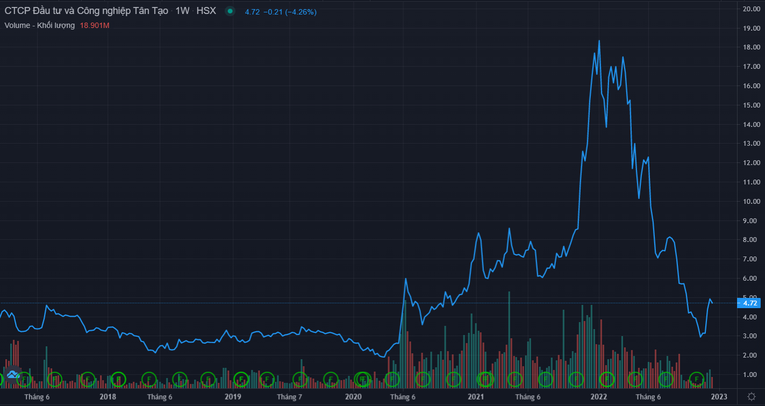Click the 10.00 level on price scale
Image resolution: width=765 pixels, height=406 pixels.
[750, 201]
